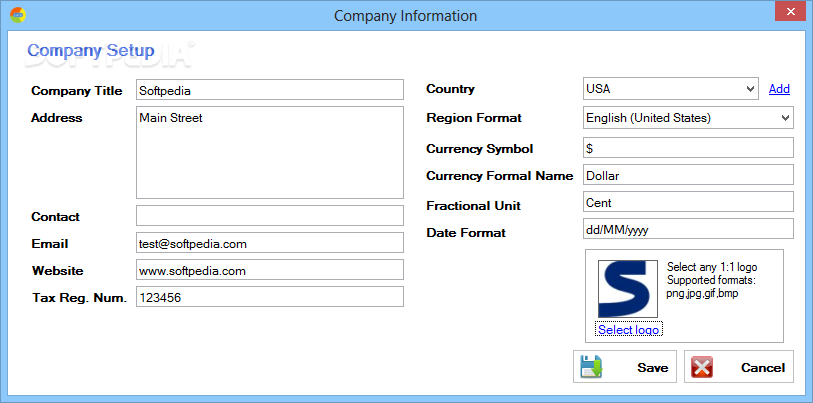Click the Contact label
This screenshot has width=813, height=403.
55,217
